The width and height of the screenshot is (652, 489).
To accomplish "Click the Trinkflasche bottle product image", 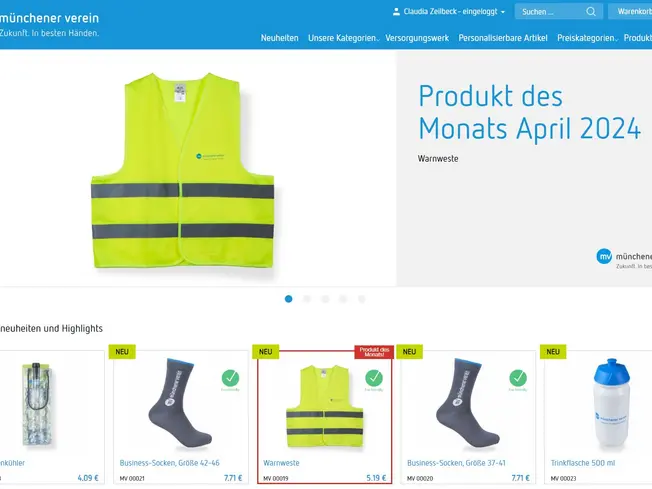I will (611, 403).
